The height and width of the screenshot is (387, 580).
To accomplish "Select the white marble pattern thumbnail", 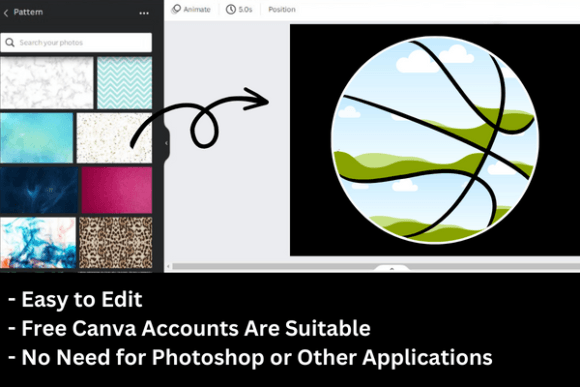I will click(47, 83).
